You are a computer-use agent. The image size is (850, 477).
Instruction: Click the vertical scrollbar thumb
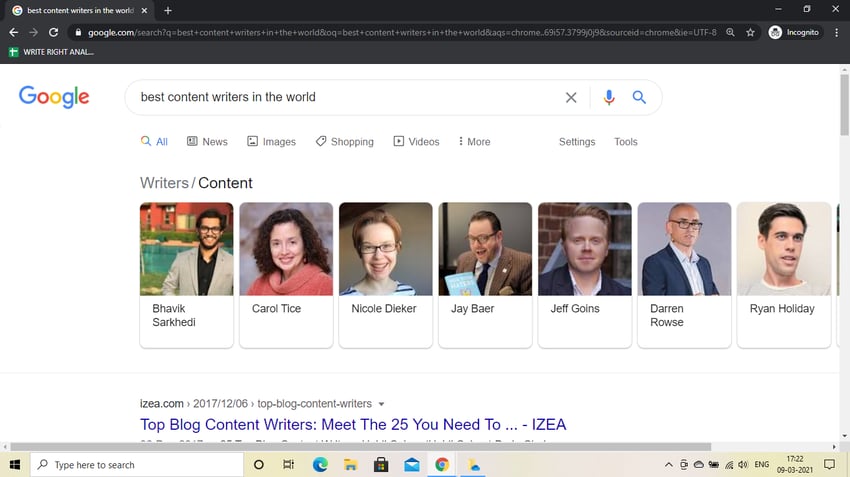coord(845,105)
